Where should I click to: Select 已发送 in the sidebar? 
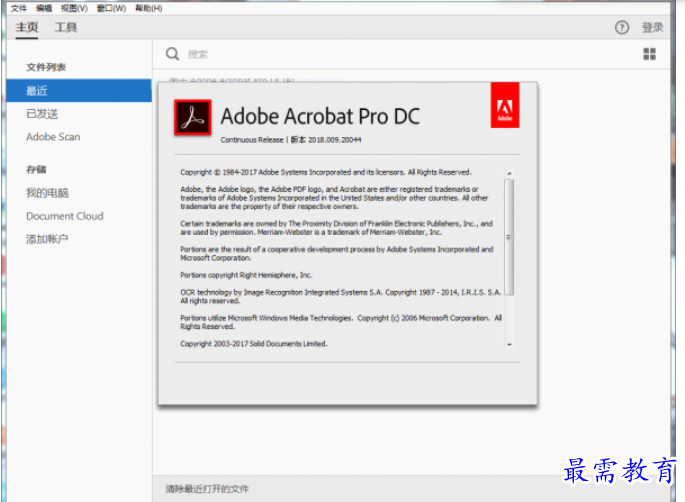[x=42, y=114]
